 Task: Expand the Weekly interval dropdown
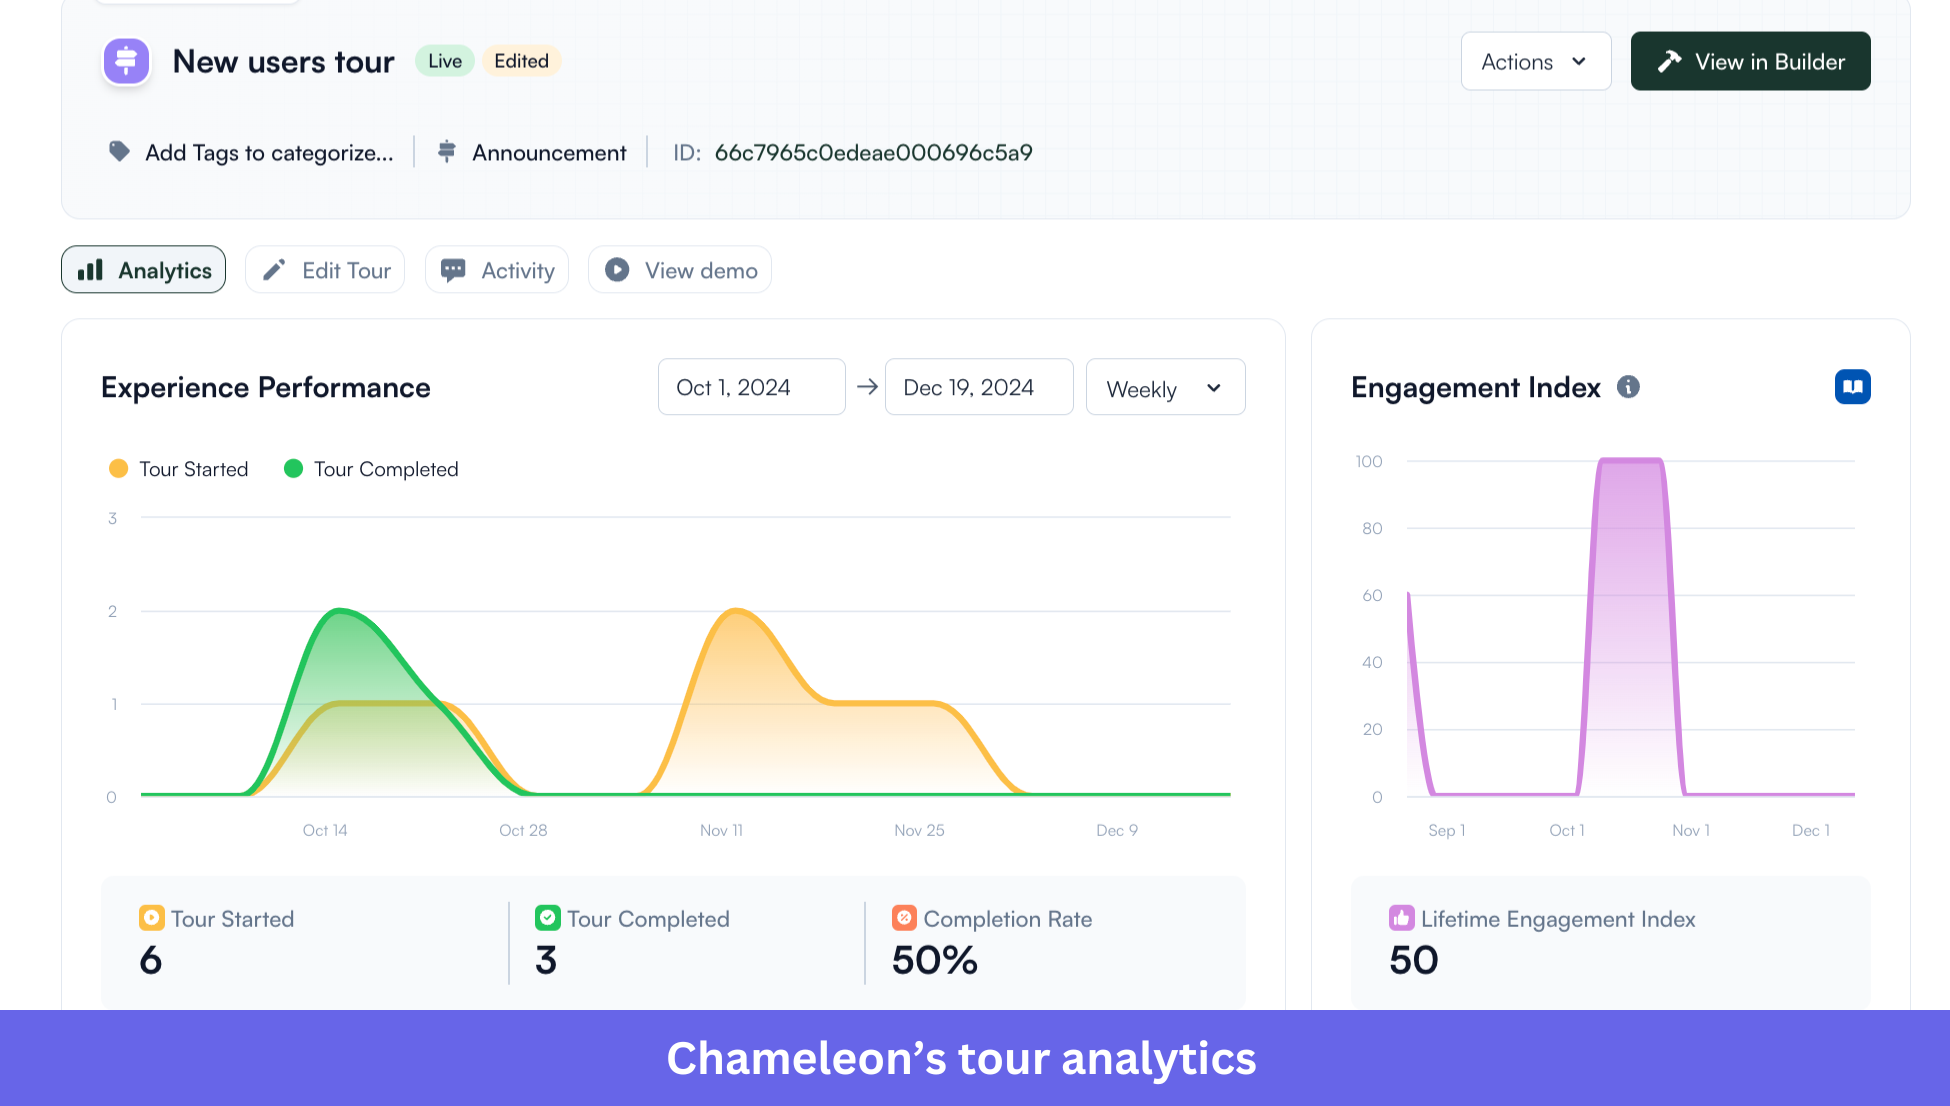click(1165, 388)
